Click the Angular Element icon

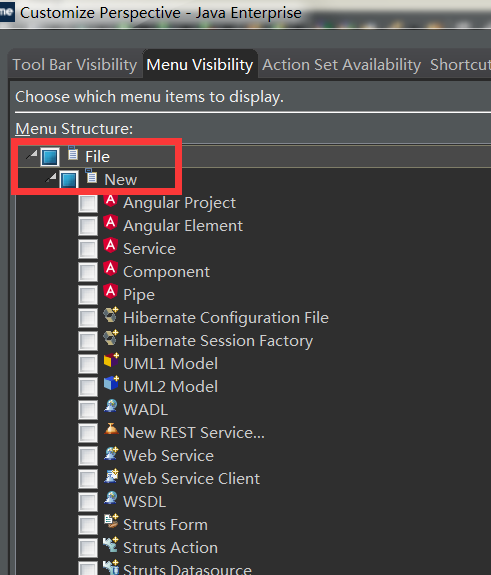tap(111, 223)
